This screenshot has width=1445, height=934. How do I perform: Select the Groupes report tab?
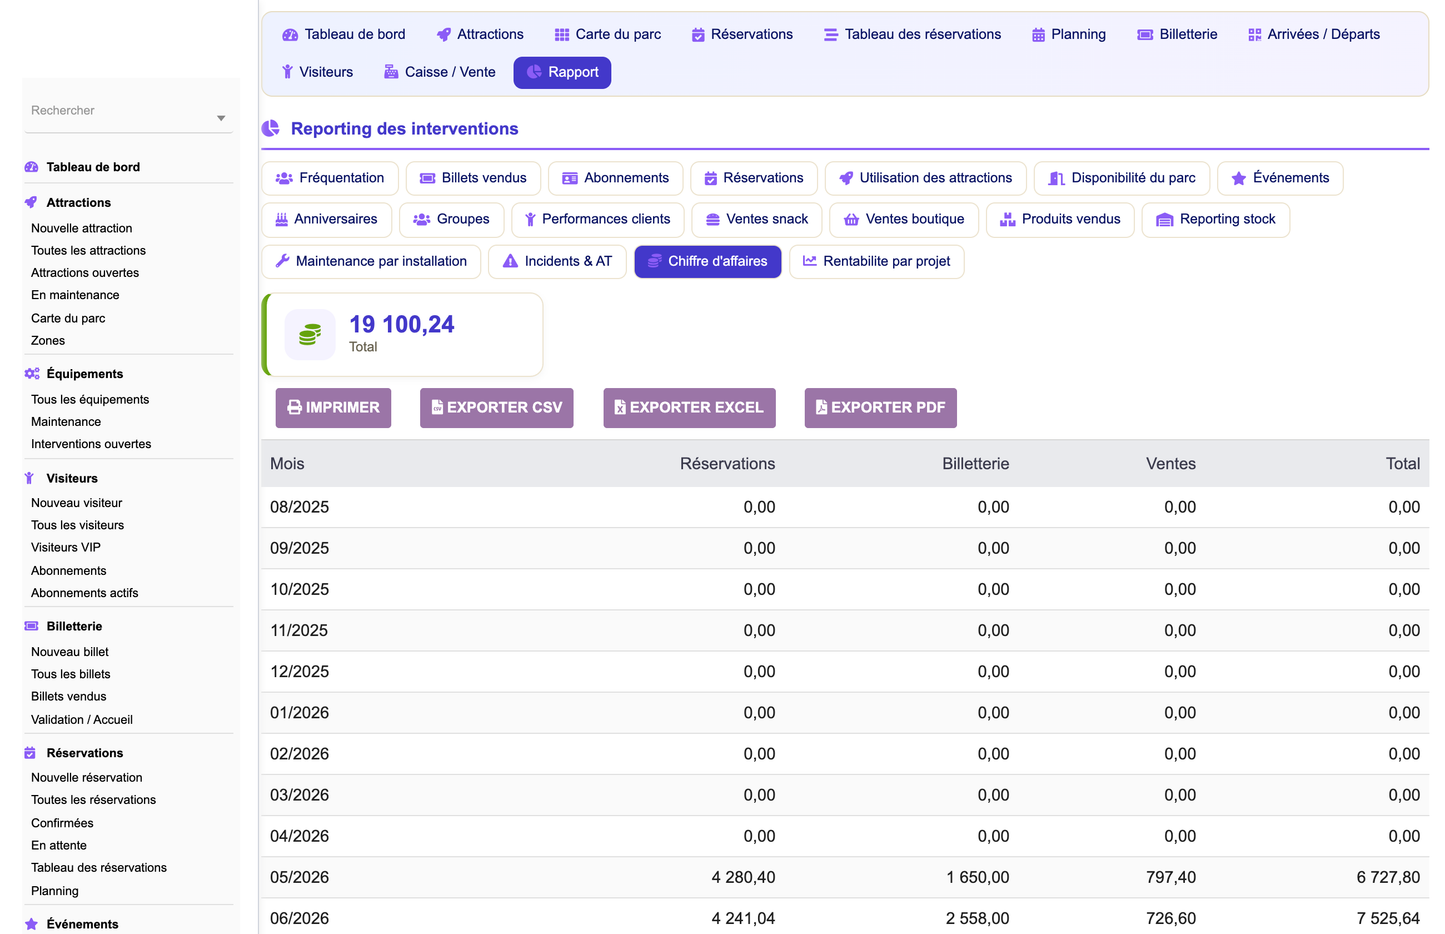(452, 219)
